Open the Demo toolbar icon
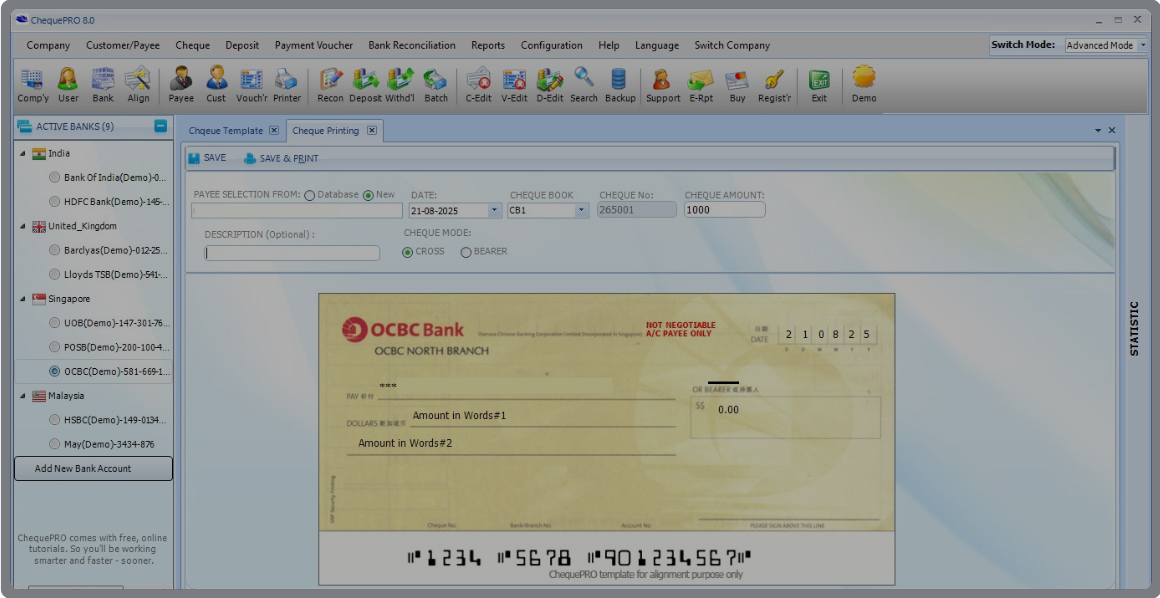 pyautogui.click(x=863, y=84)
